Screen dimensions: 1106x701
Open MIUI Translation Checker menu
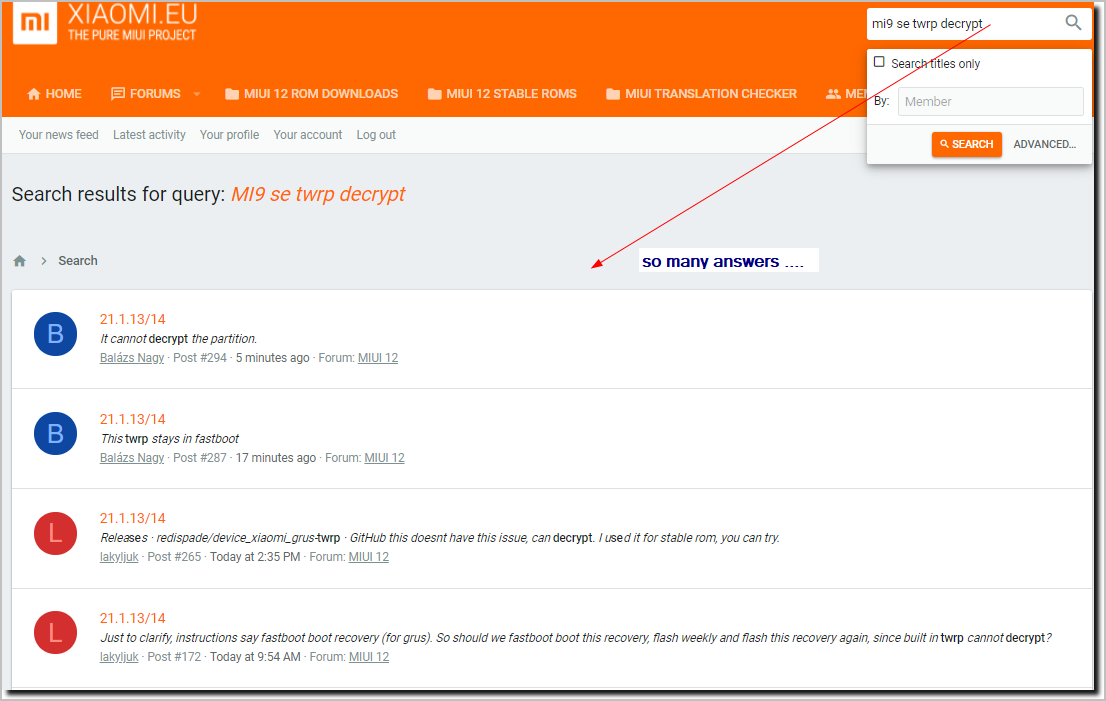pos(702,94)
